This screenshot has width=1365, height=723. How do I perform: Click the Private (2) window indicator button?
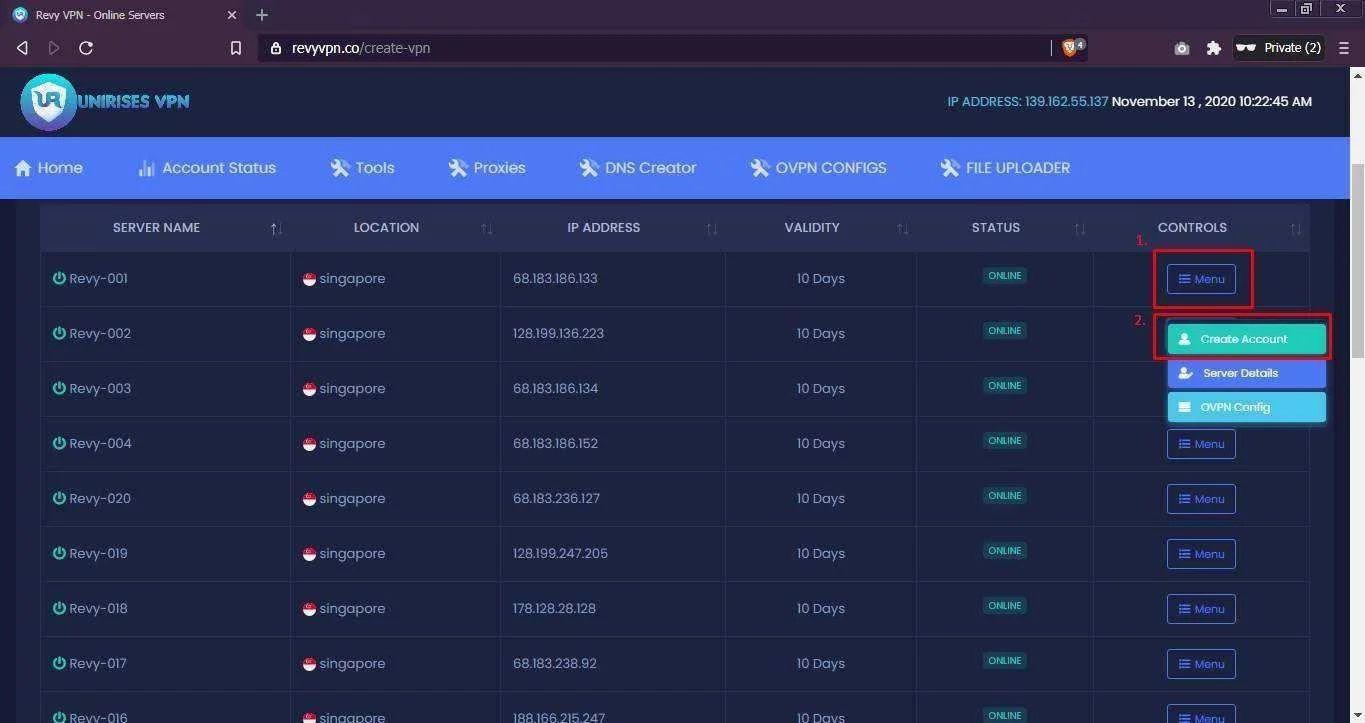coord(1279,48)
